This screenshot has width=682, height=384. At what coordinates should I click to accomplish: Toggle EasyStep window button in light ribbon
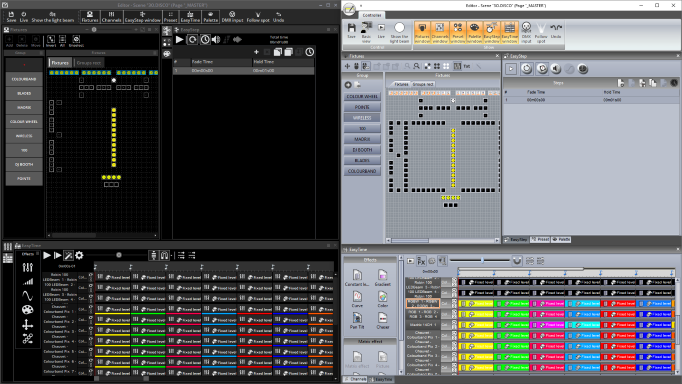click(x=492, y=33)
